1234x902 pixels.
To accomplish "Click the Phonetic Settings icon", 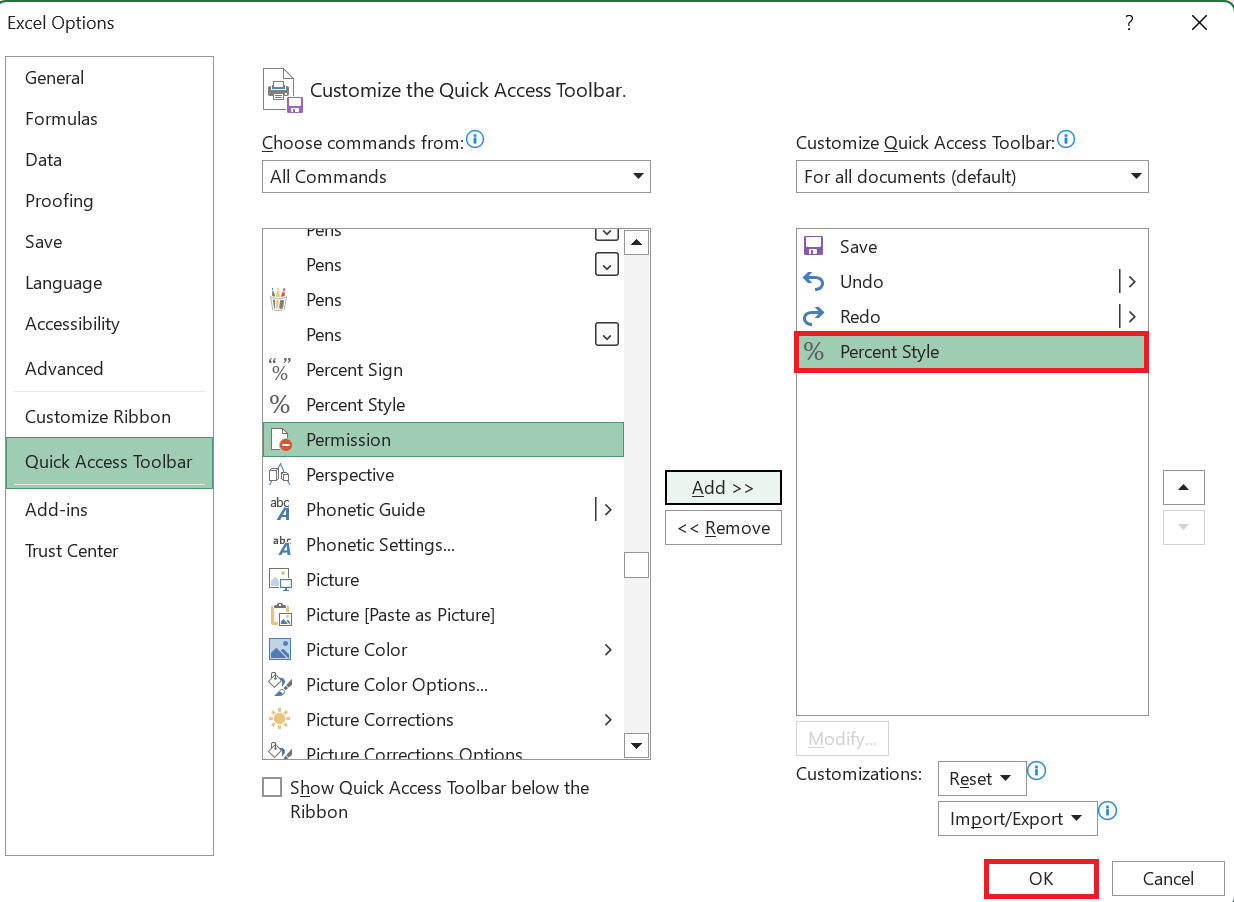I will [x=280, y=545].
